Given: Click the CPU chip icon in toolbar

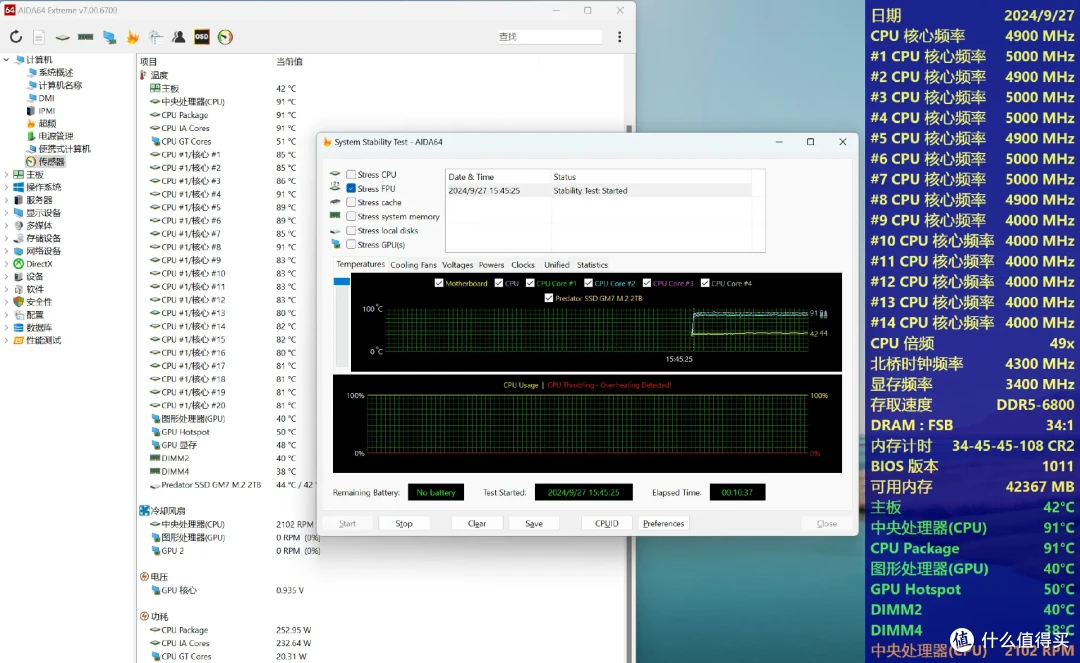Looking at the screenshot, I should 63,37.
